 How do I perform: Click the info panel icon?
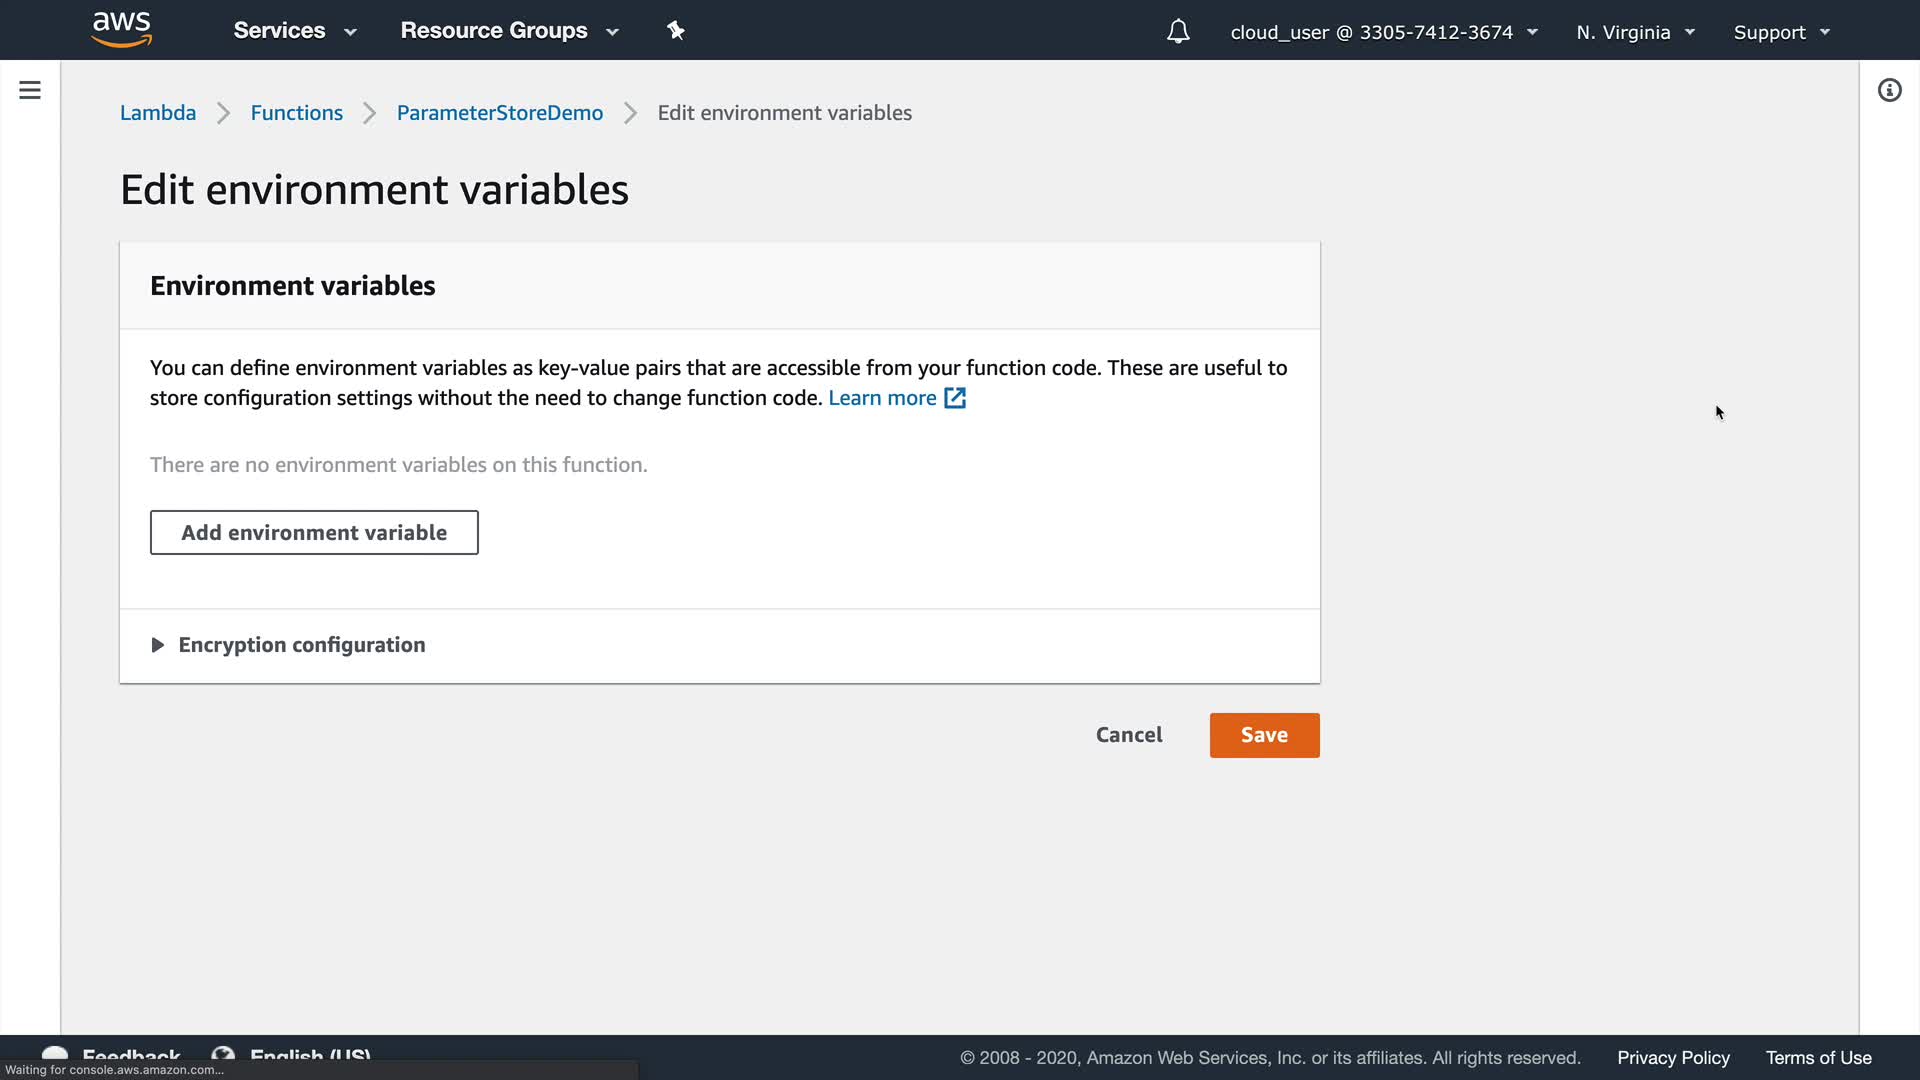click(1889, 91)
